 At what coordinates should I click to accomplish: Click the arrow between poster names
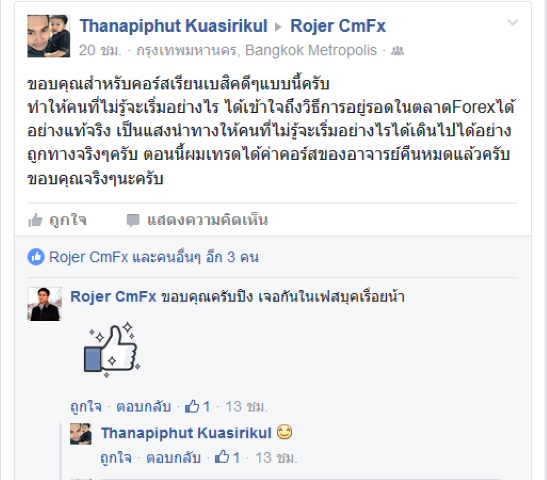pos(278,27)
